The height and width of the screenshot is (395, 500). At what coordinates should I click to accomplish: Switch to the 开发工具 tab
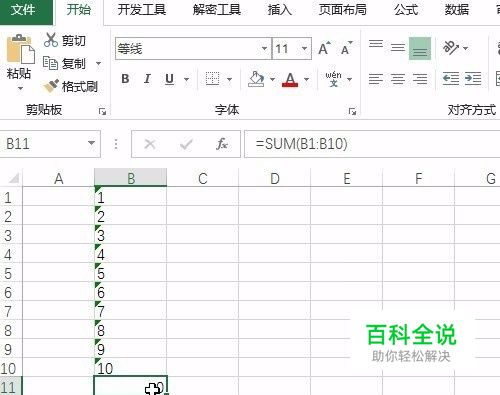click(142, 10)
